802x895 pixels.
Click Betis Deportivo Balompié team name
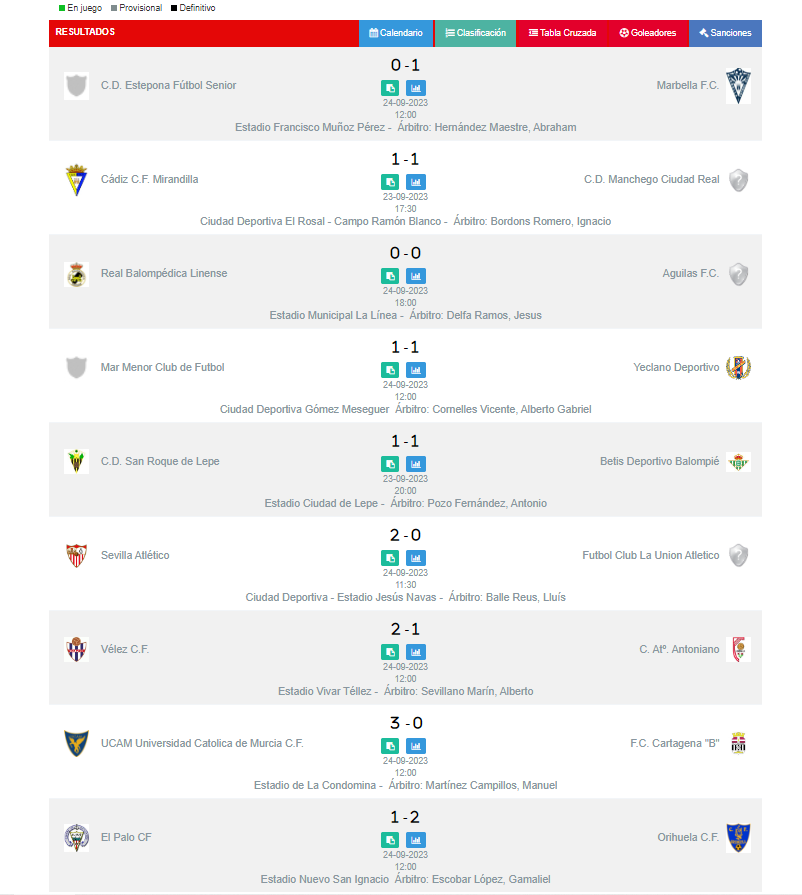[x=659, y=462]
